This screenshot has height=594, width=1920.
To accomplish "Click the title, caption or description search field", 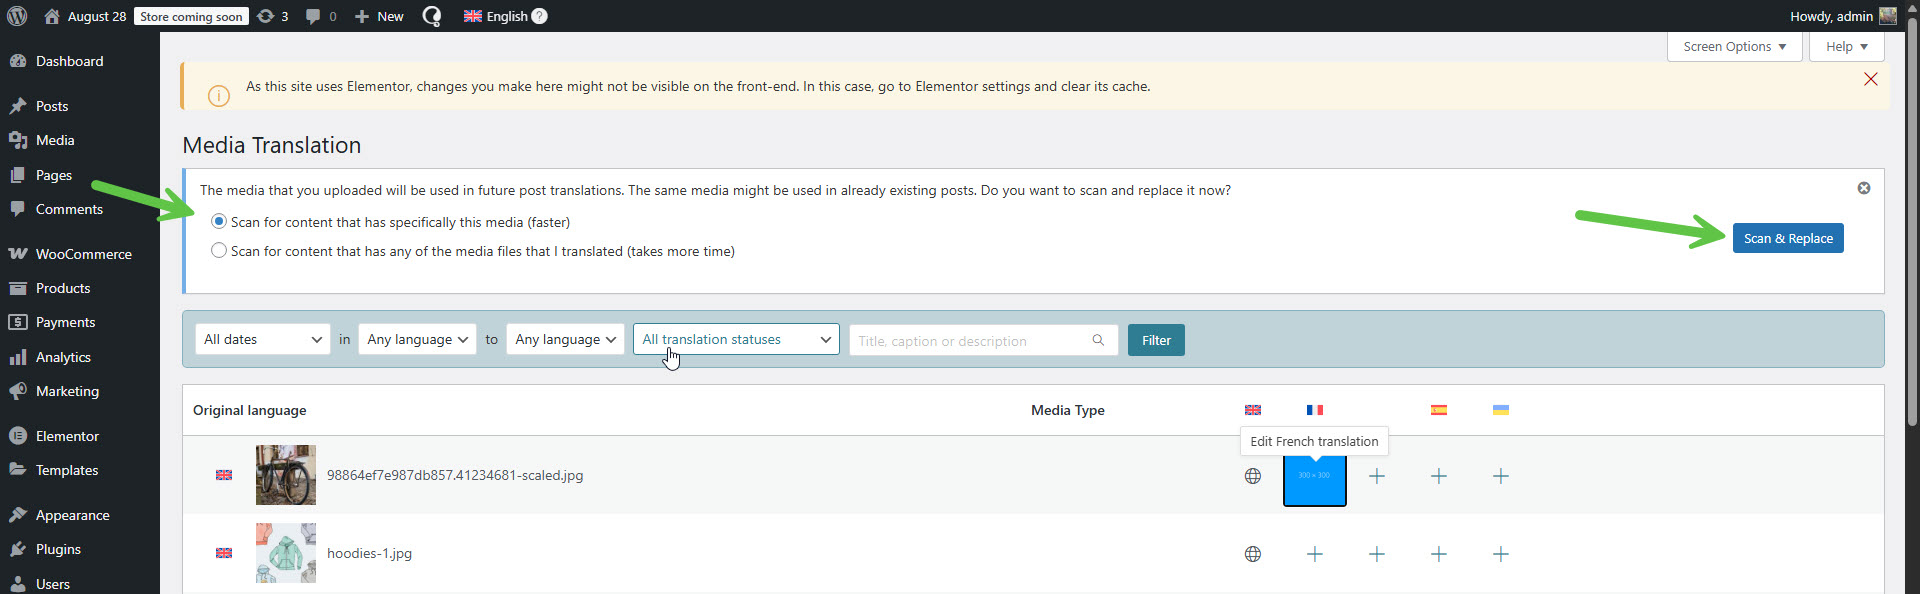I will 970,341.
